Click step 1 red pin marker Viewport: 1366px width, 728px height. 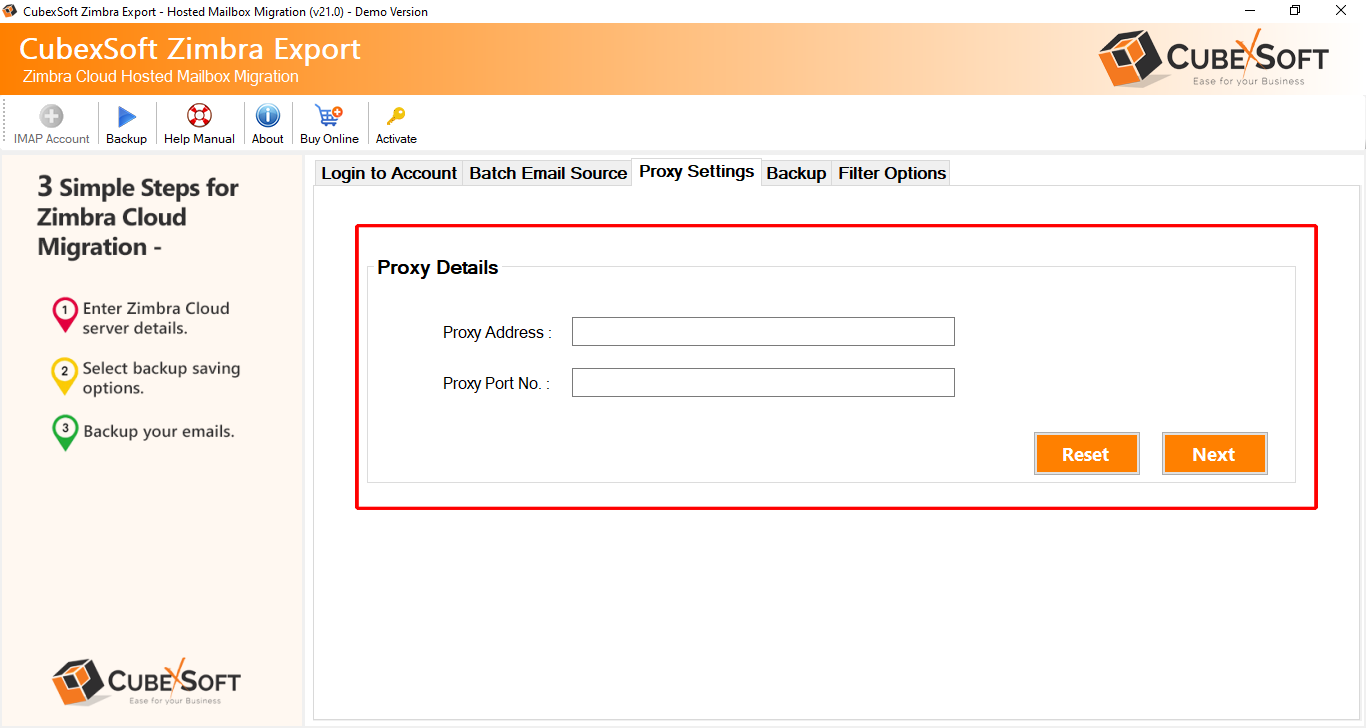(x=65, y=315)
